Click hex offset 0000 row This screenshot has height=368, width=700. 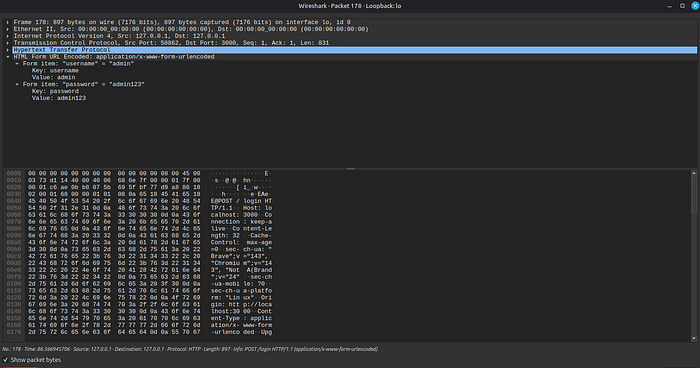tap(14, 174)
